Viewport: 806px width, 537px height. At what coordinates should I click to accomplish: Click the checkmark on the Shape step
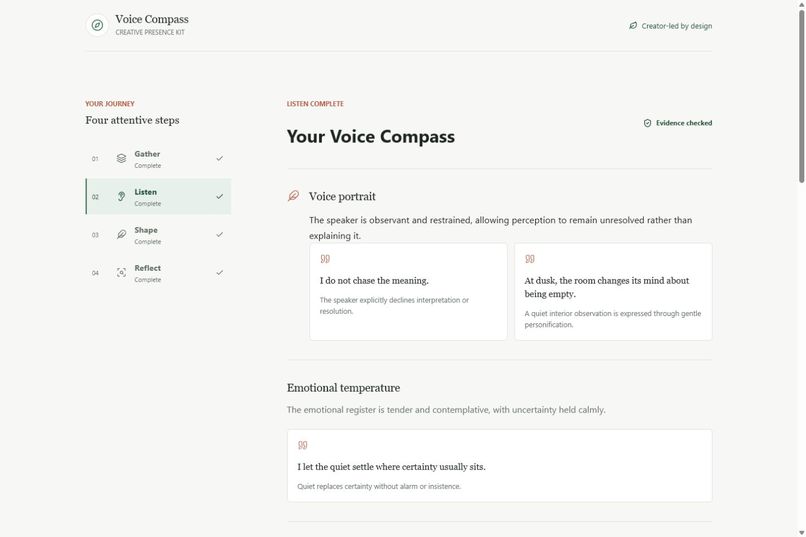pos(219,234)
